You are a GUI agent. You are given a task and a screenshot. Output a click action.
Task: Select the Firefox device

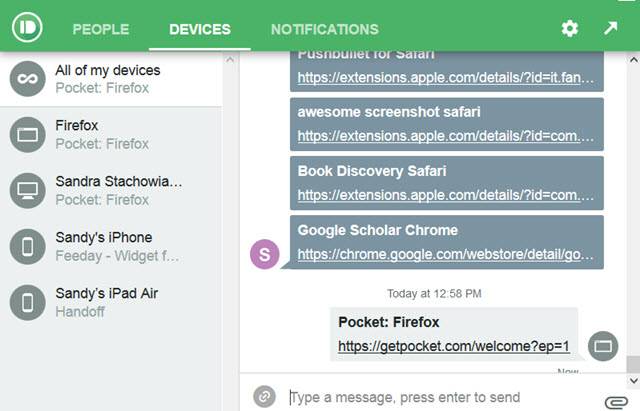pyautogui.click(x=110, y=135)
